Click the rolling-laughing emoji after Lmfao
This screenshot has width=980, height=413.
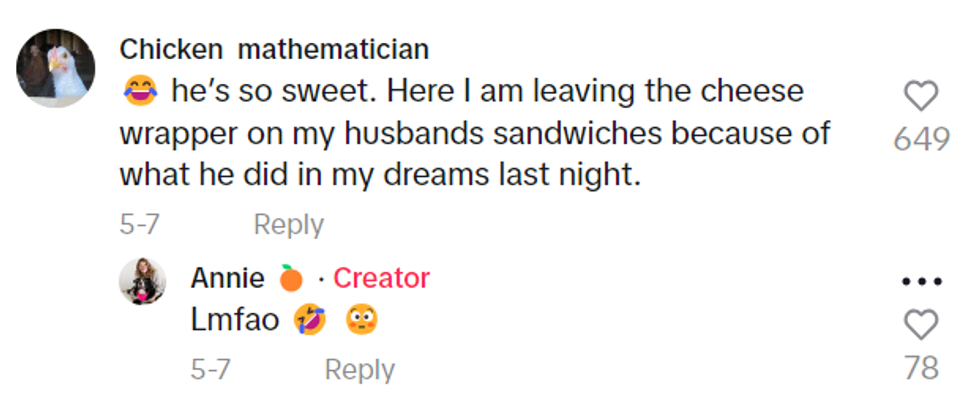pos(311,321)
